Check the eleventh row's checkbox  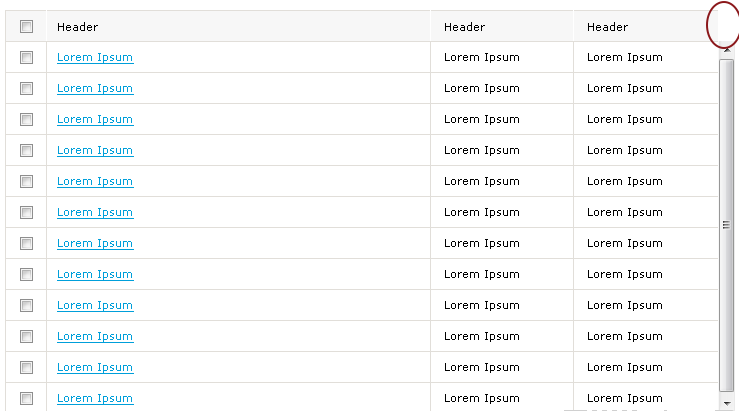[x=26, y=368]
